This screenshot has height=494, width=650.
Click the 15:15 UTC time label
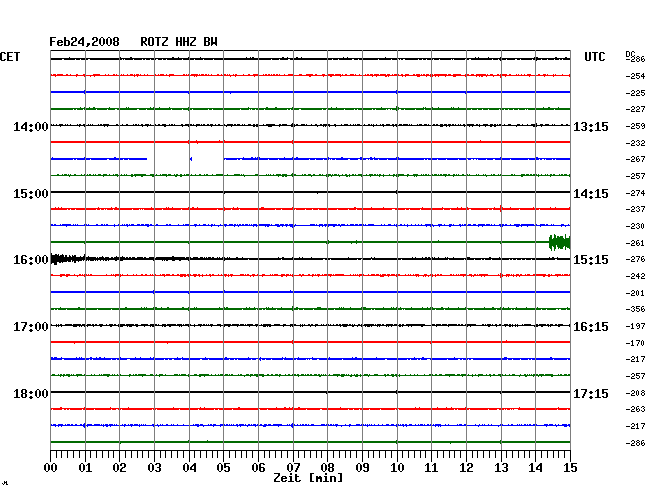click(x=591, y=260)
